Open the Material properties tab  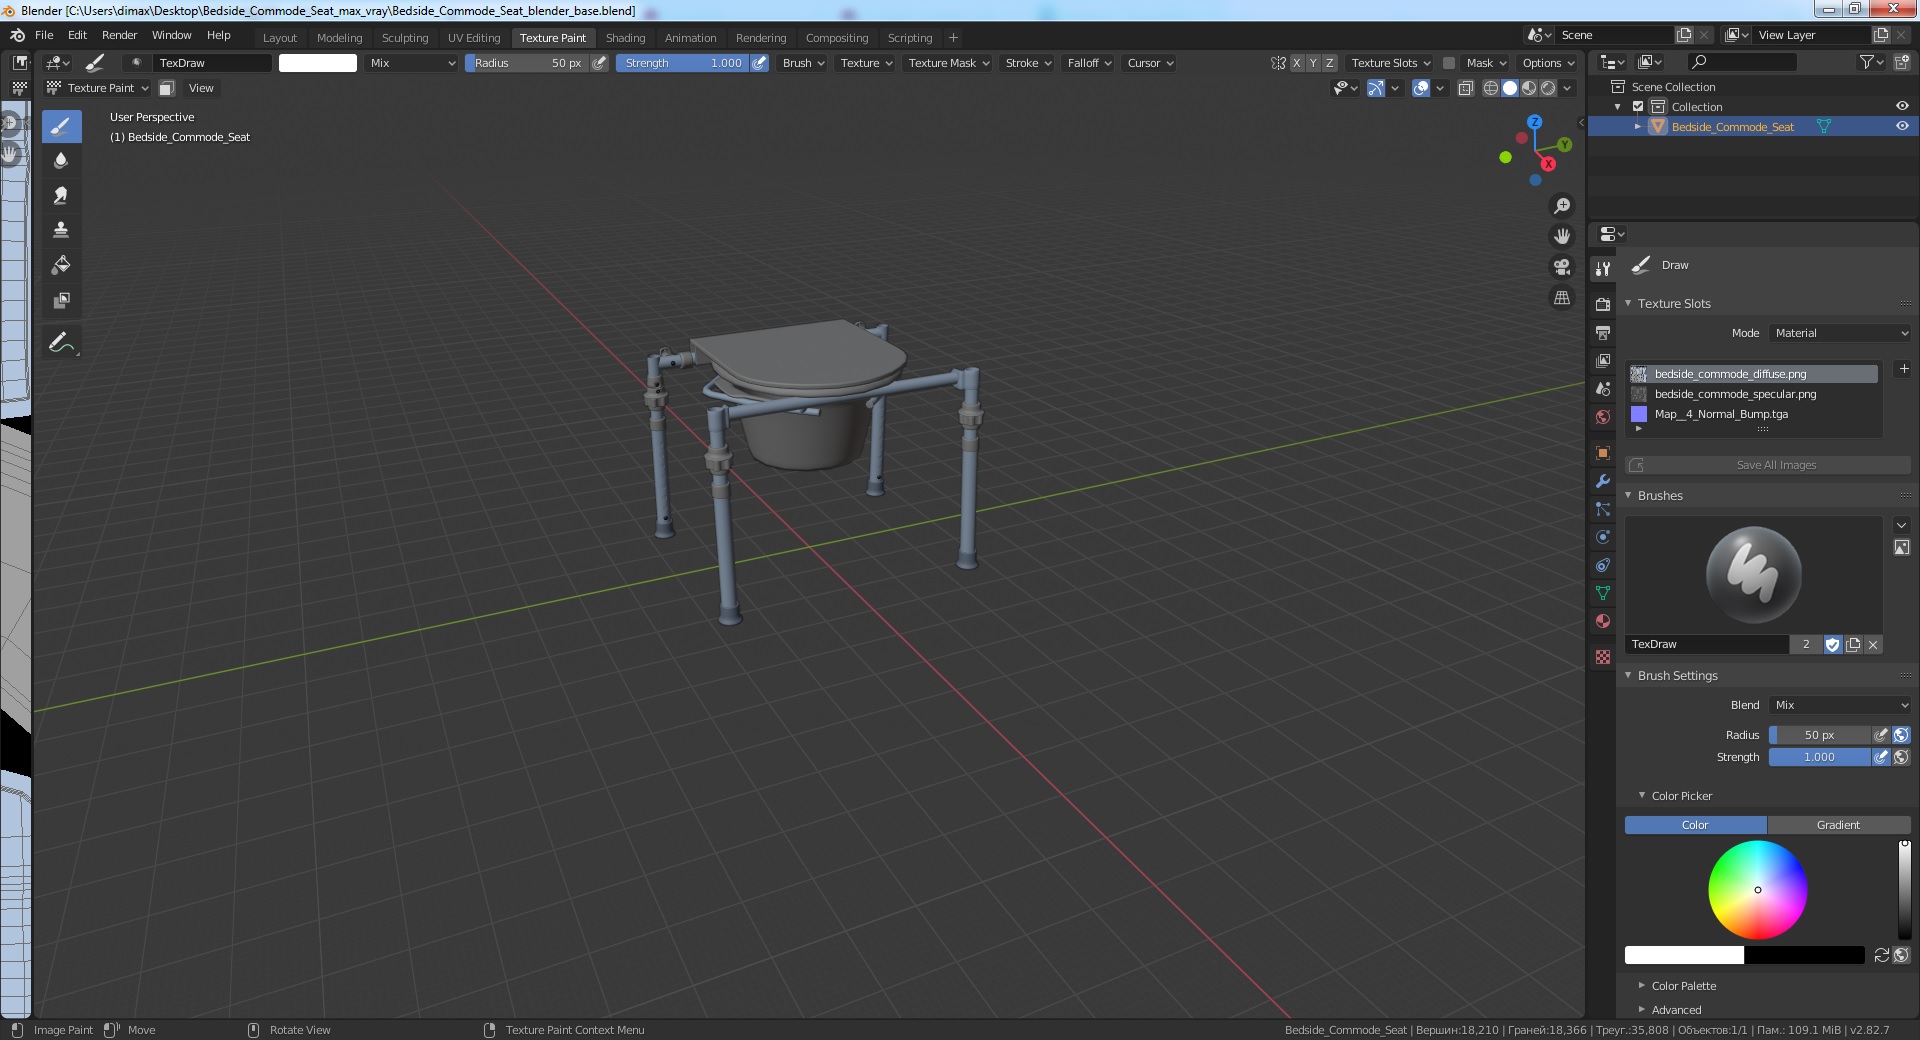click(1603, 621)
